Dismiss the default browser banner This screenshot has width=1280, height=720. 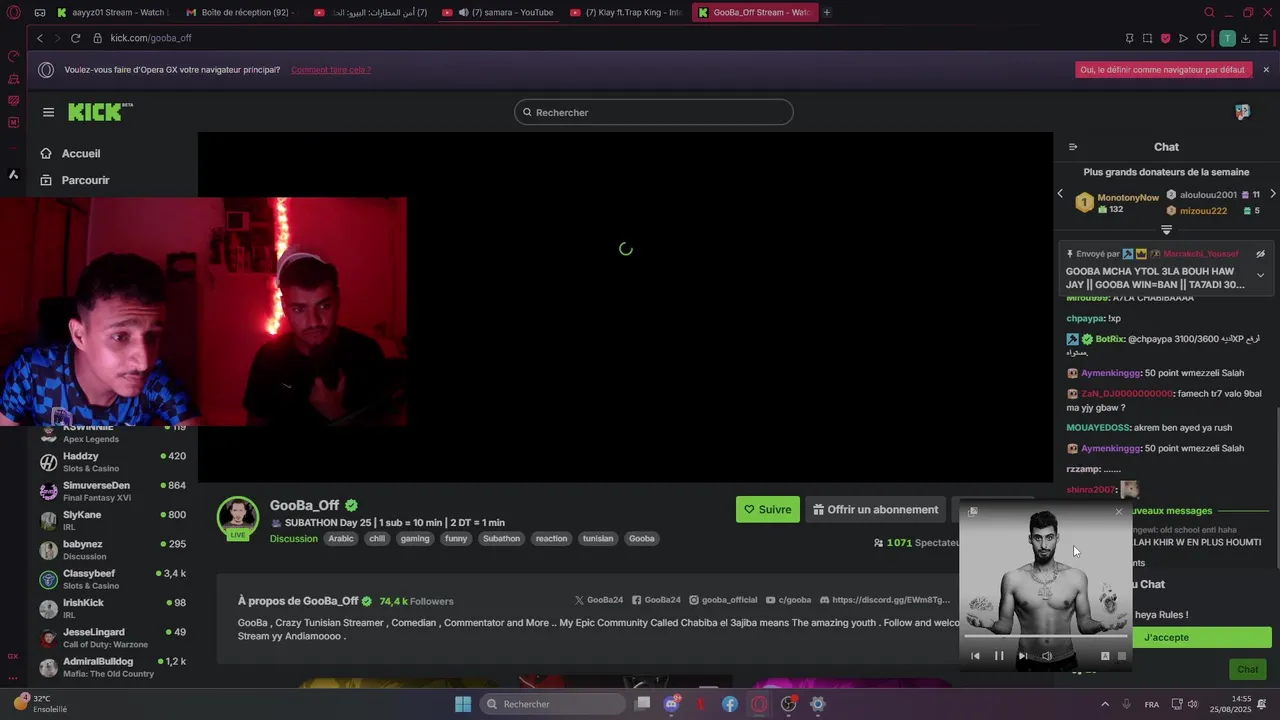coord(1266,70)
